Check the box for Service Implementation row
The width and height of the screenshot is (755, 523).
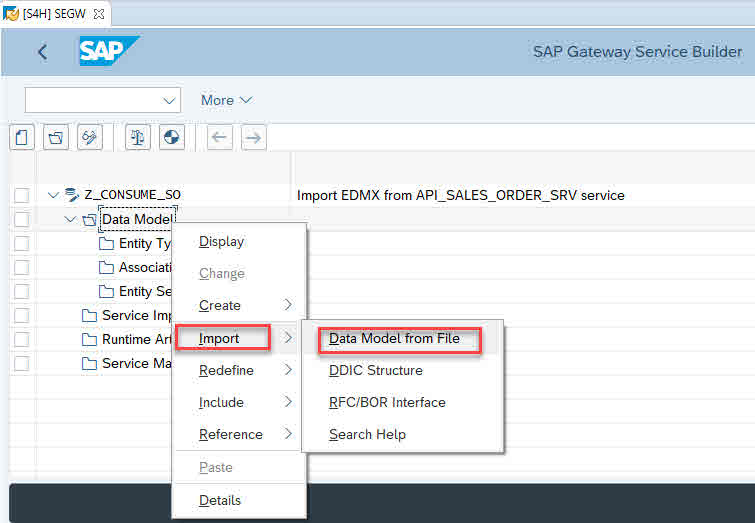[21, 315]
